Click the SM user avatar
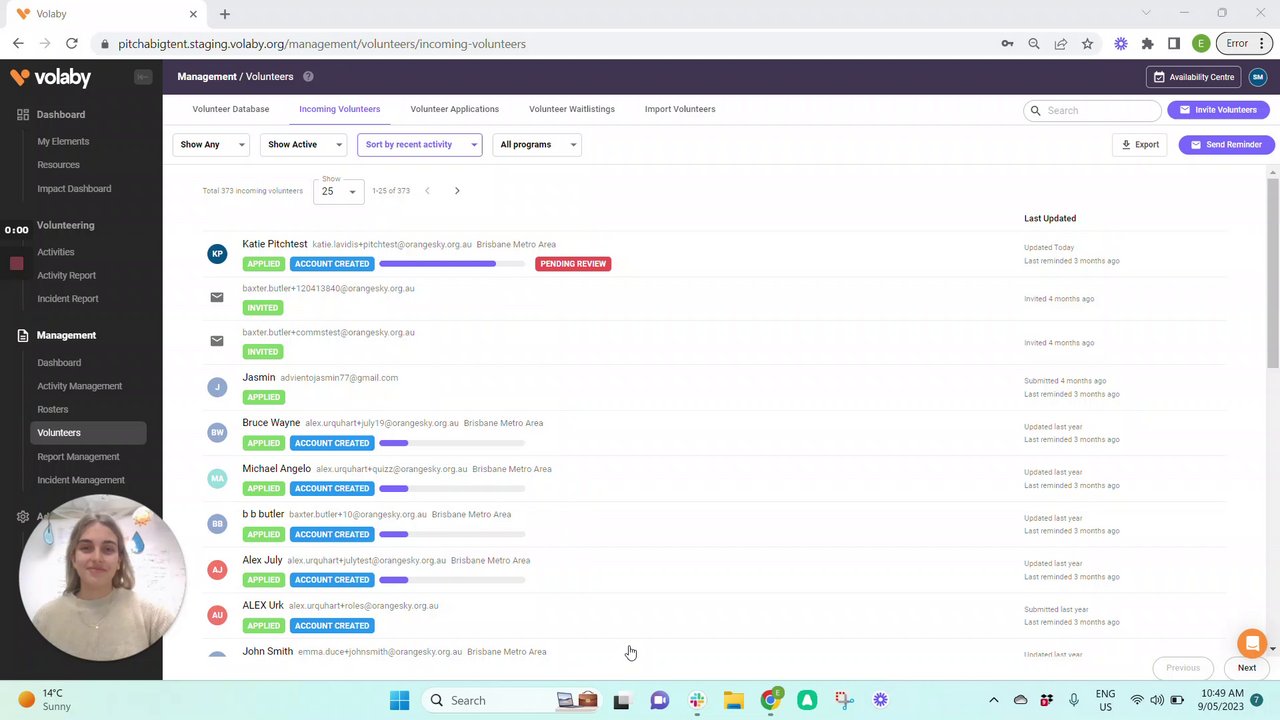Viewport: 1280px width, 720px height. [1258, 77]
